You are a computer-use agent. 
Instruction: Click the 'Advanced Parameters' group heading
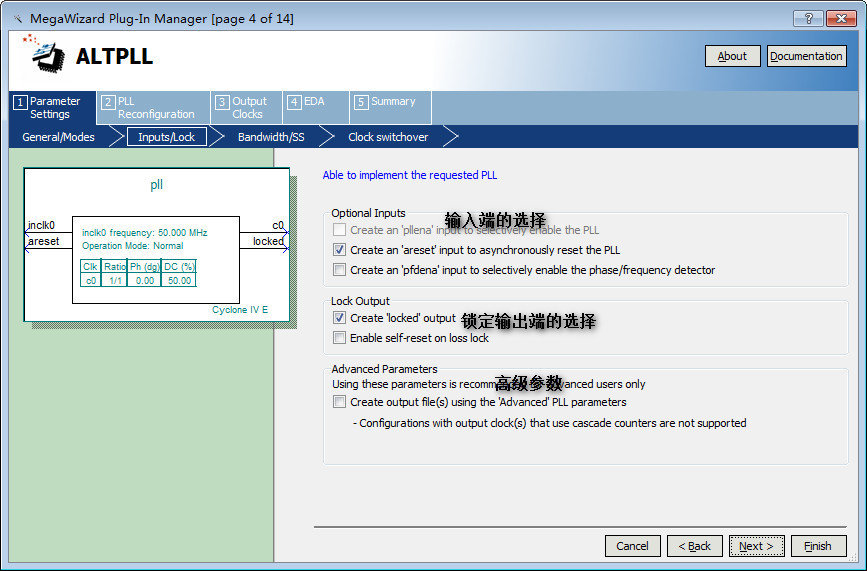[x=384, y=369]
